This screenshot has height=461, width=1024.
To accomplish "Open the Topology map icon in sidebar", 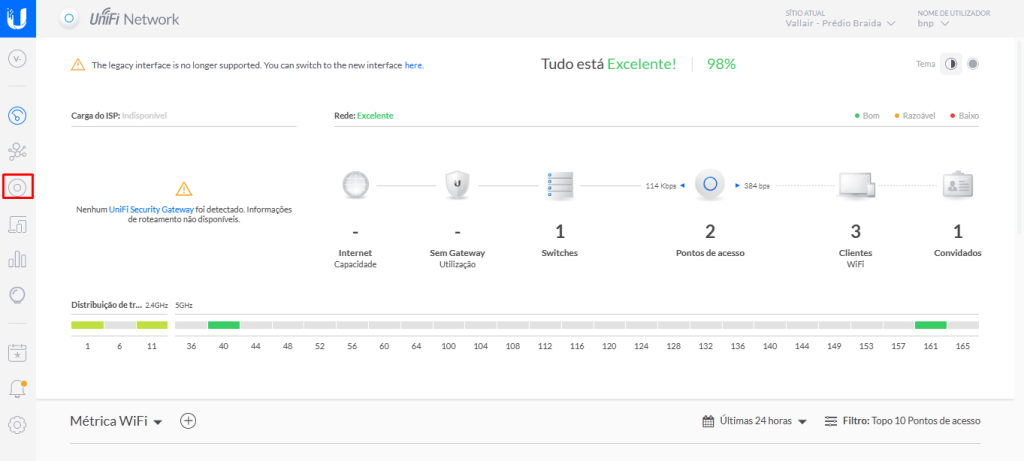I will click(17, 152).
